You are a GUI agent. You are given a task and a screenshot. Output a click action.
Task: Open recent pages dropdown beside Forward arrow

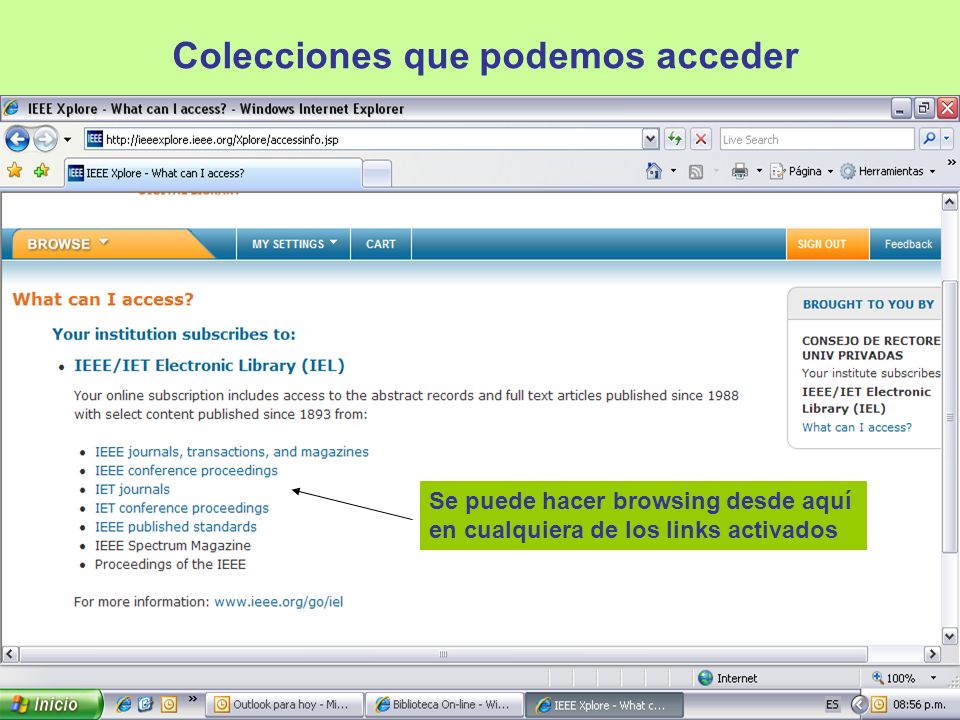(x=67, y=140)
